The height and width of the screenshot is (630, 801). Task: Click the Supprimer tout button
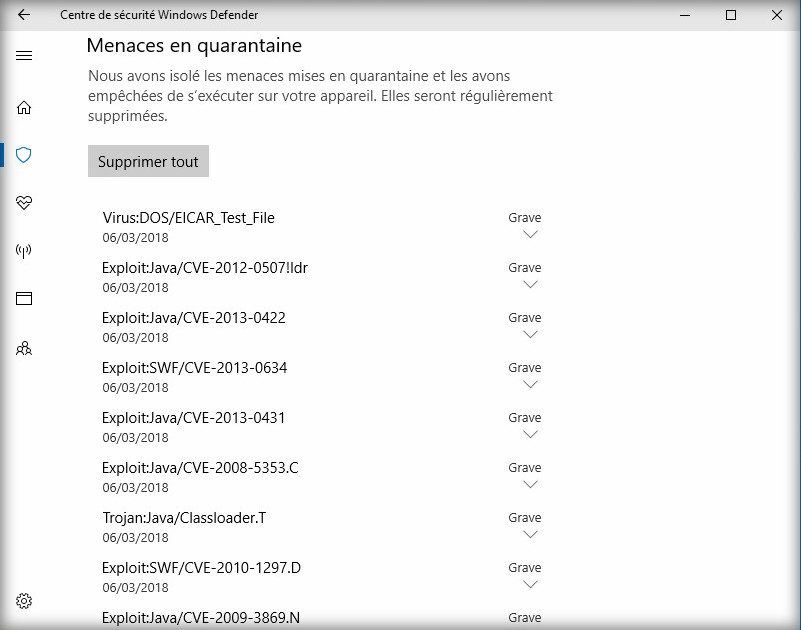(148, 162)
